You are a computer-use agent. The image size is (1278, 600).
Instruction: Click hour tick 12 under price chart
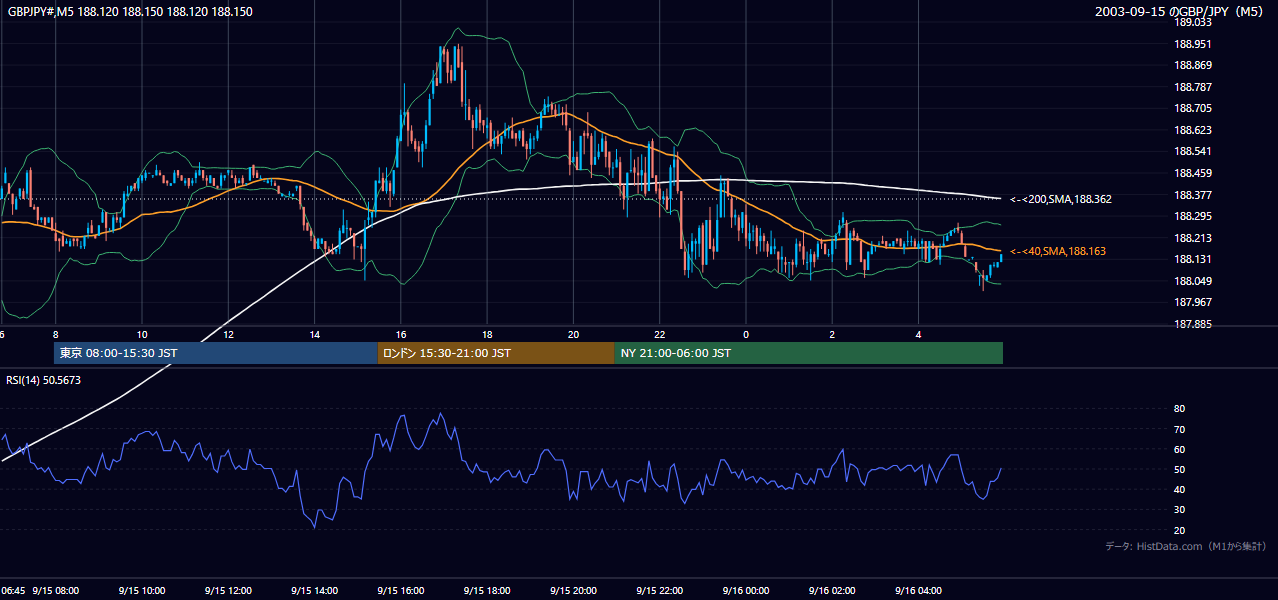coord(228,334)
